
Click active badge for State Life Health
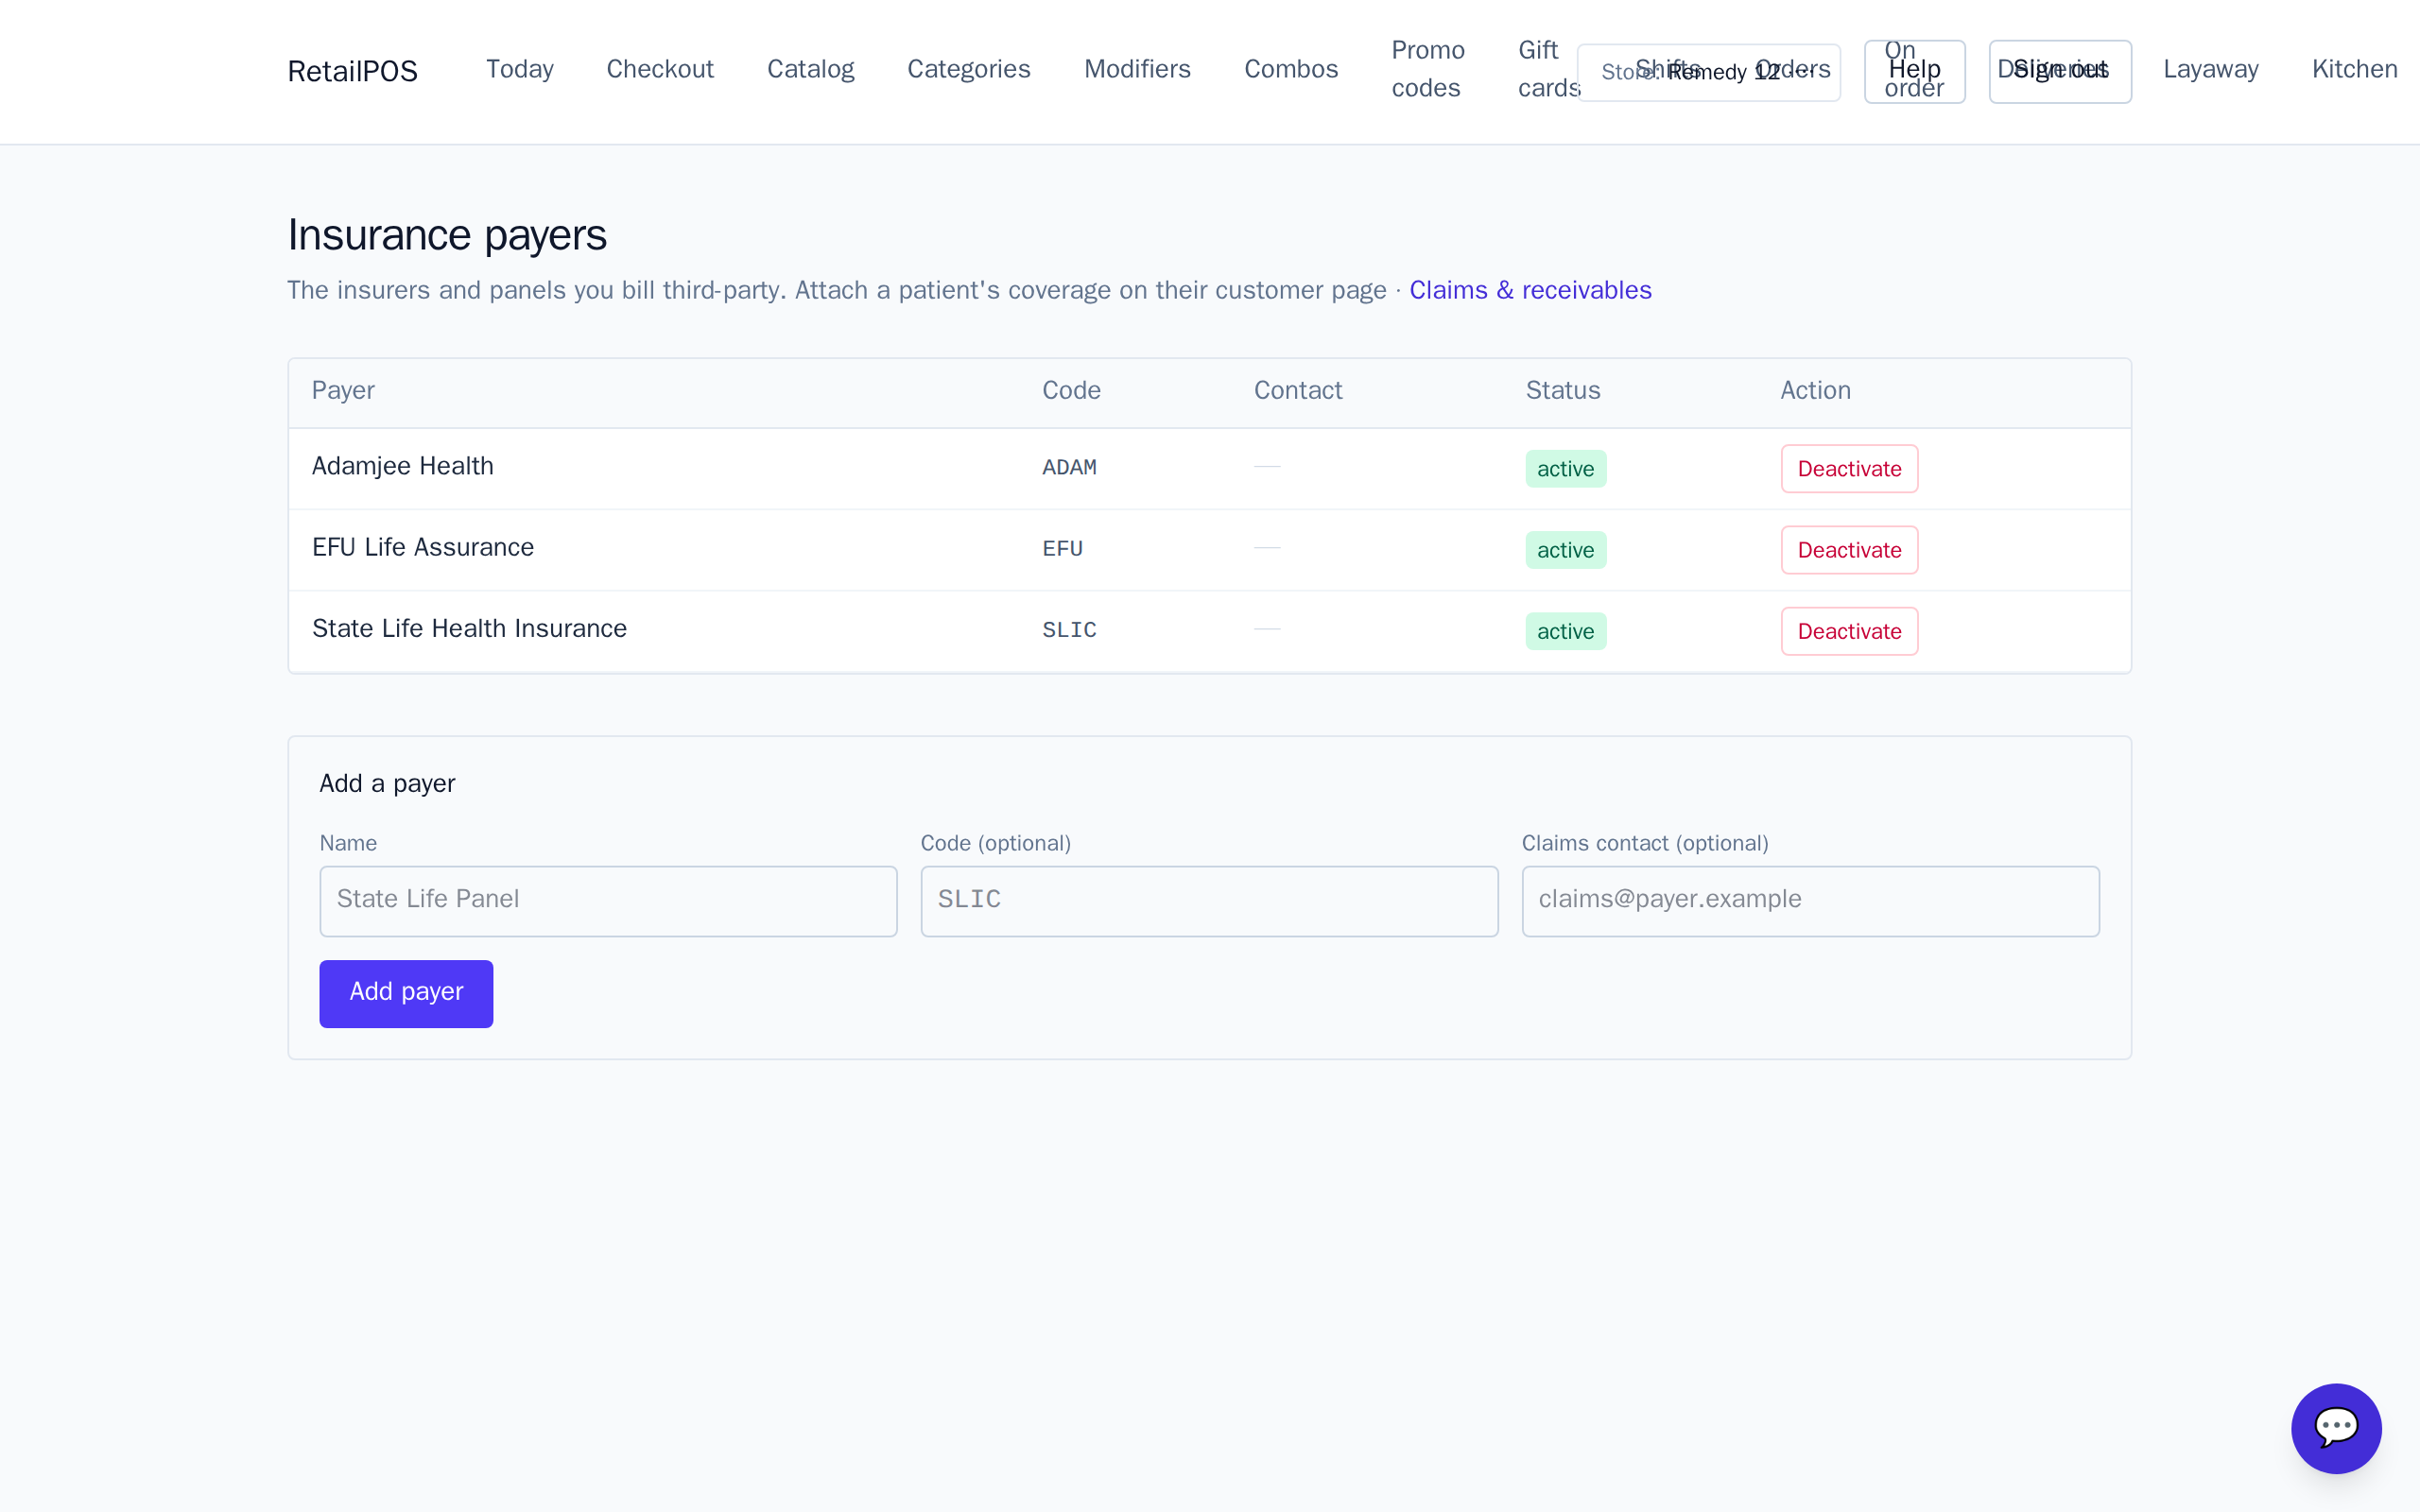[x=1565, y=631]
